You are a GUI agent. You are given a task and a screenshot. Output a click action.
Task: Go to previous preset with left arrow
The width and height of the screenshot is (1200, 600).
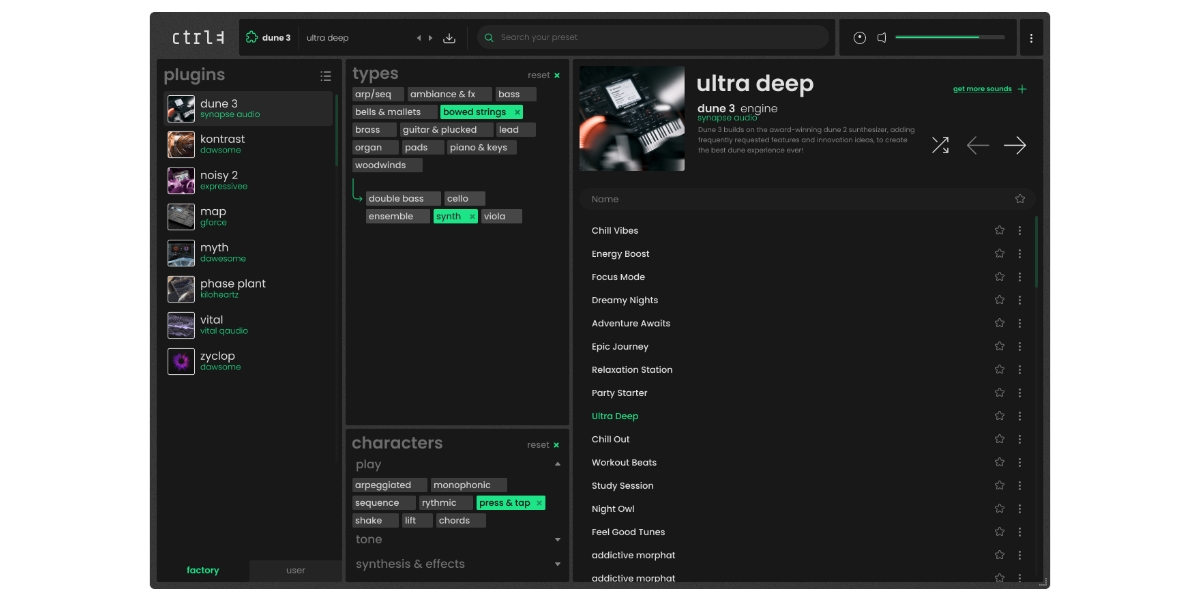(977, 146)
